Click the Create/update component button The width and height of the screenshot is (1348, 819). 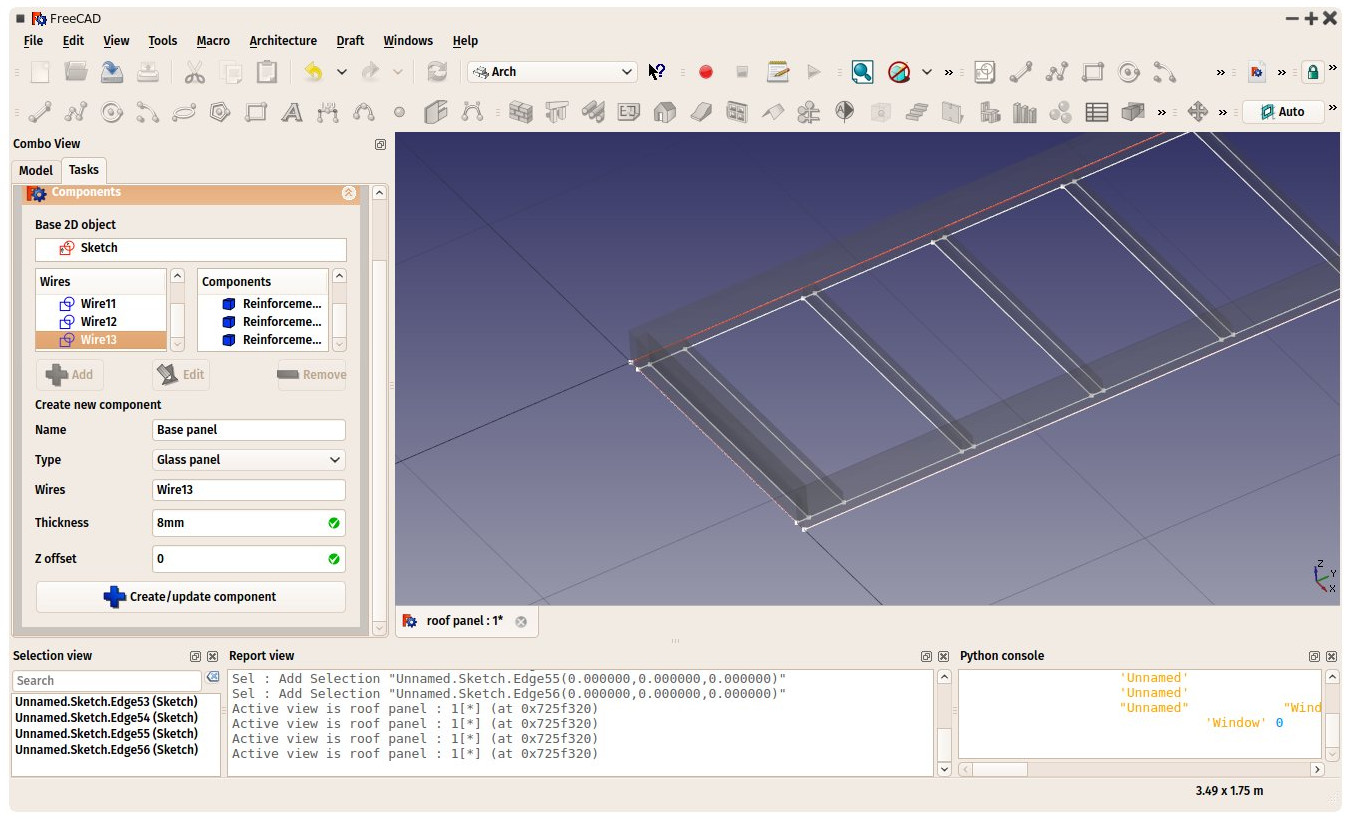click(191, 597)
